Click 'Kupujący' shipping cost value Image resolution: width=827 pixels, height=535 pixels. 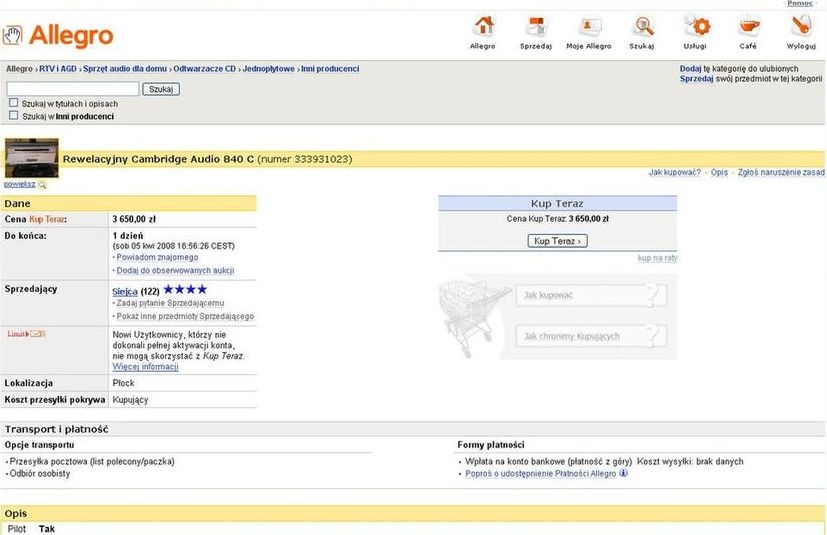coord(130,400)
